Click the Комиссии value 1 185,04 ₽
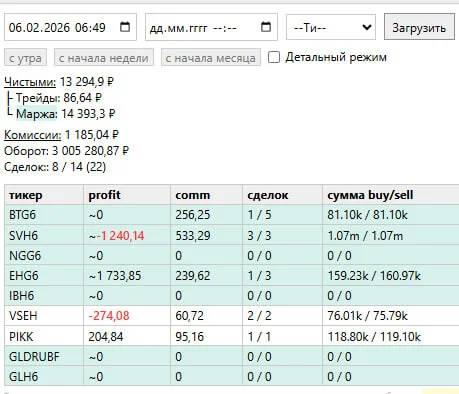Screen dimensions: 459x394 tap(92, 135)
